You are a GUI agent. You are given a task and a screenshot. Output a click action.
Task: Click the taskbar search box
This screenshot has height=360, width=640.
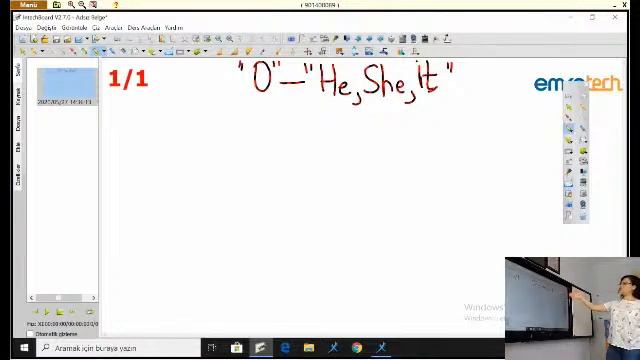(118, 348)
